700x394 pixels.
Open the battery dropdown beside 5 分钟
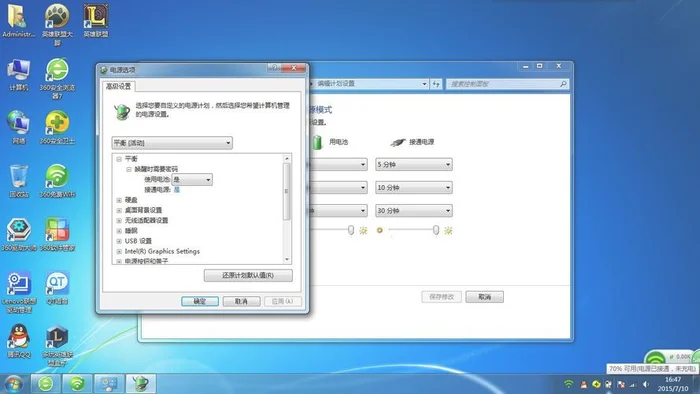pos(338,165)
